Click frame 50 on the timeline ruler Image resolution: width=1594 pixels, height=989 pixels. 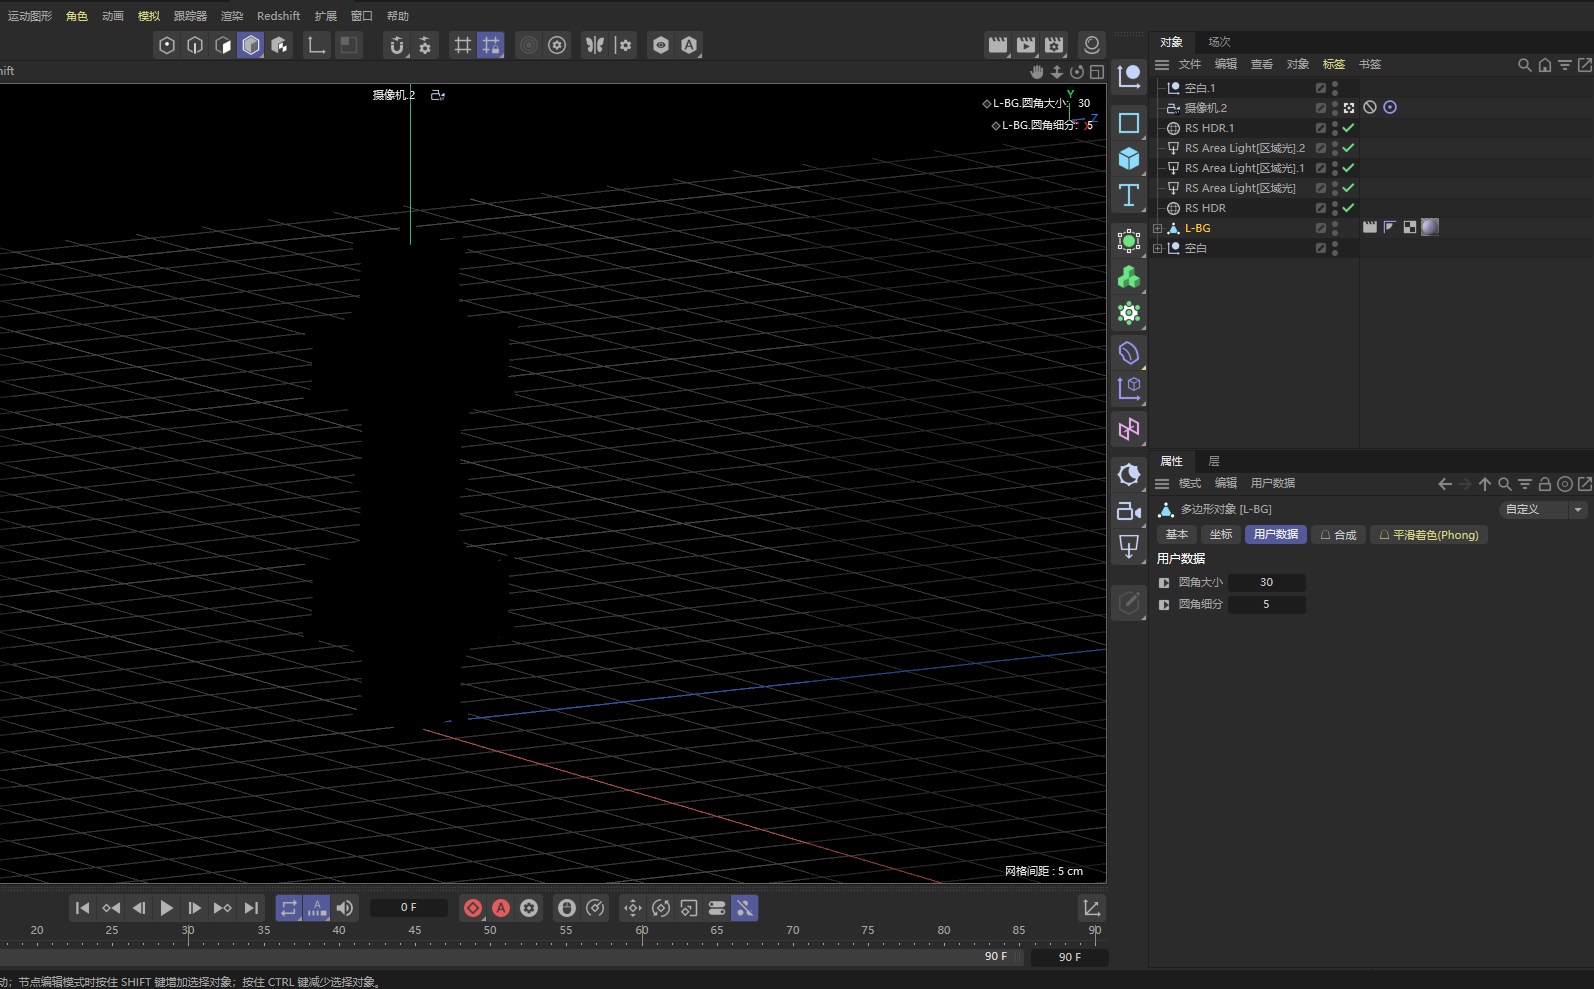490,930
